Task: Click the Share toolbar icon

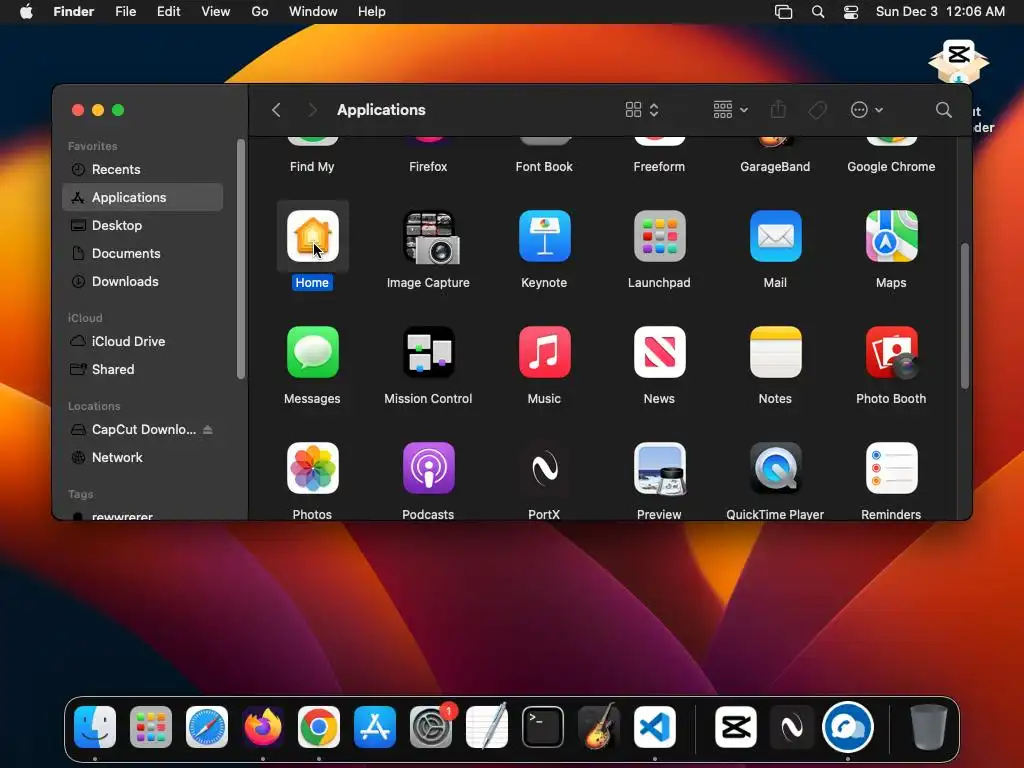Action: tap(777, 109)
